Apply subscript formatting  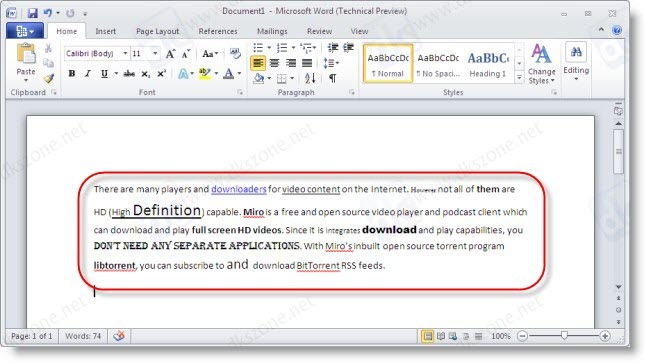tap(145, 74)
